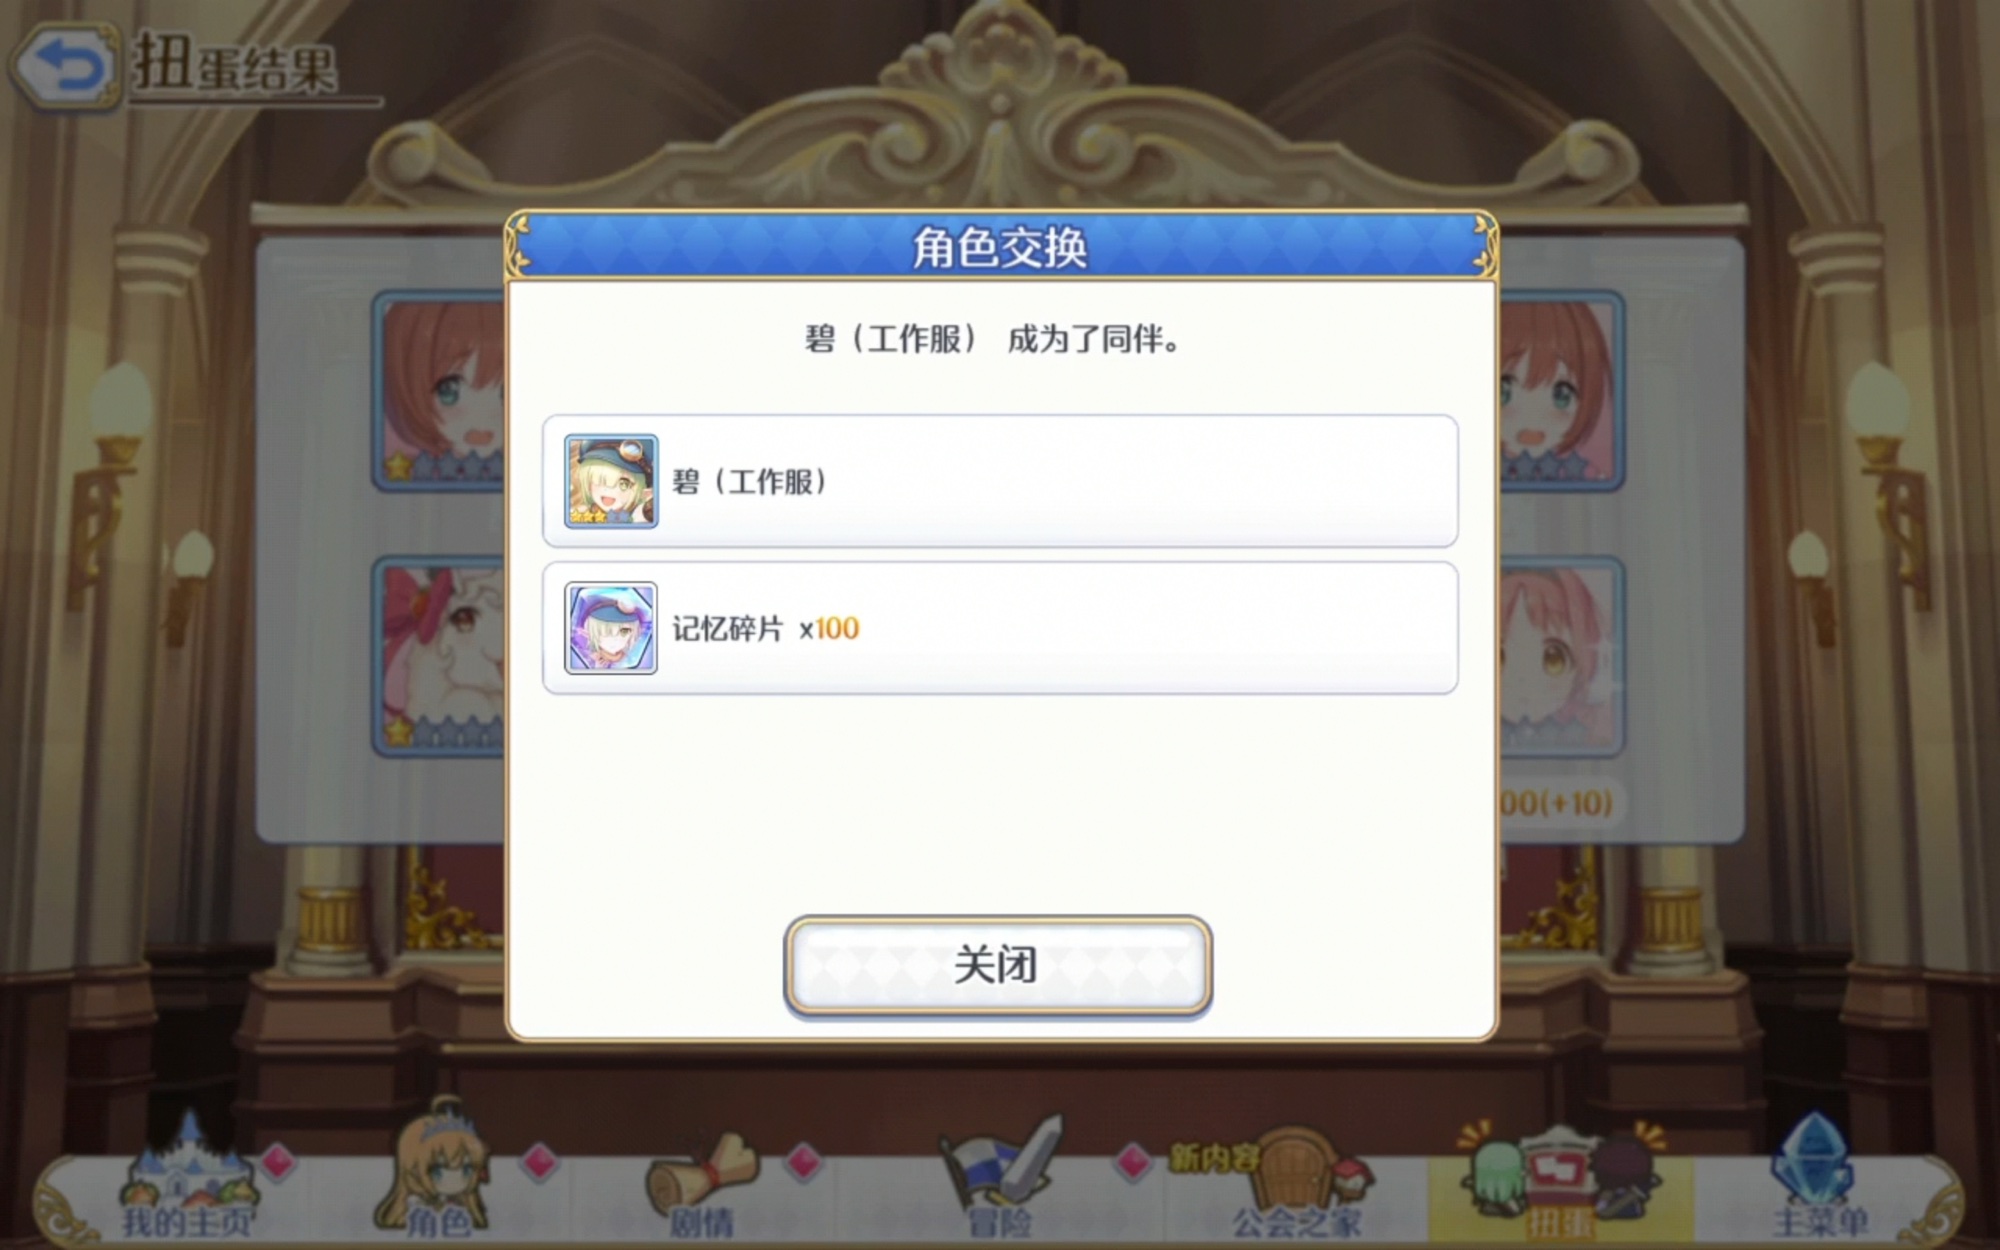
Task: Tap top-right orange-haired character card
Action: click(1560, 391)
